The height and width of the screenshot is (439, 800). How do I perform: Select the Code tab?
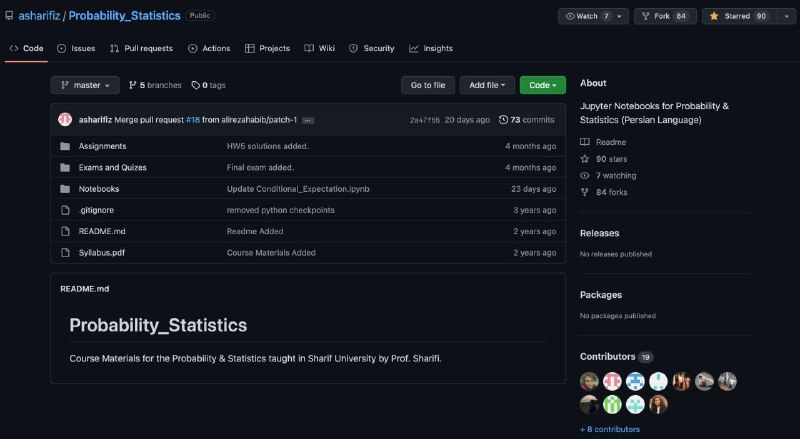coord(27,48)
